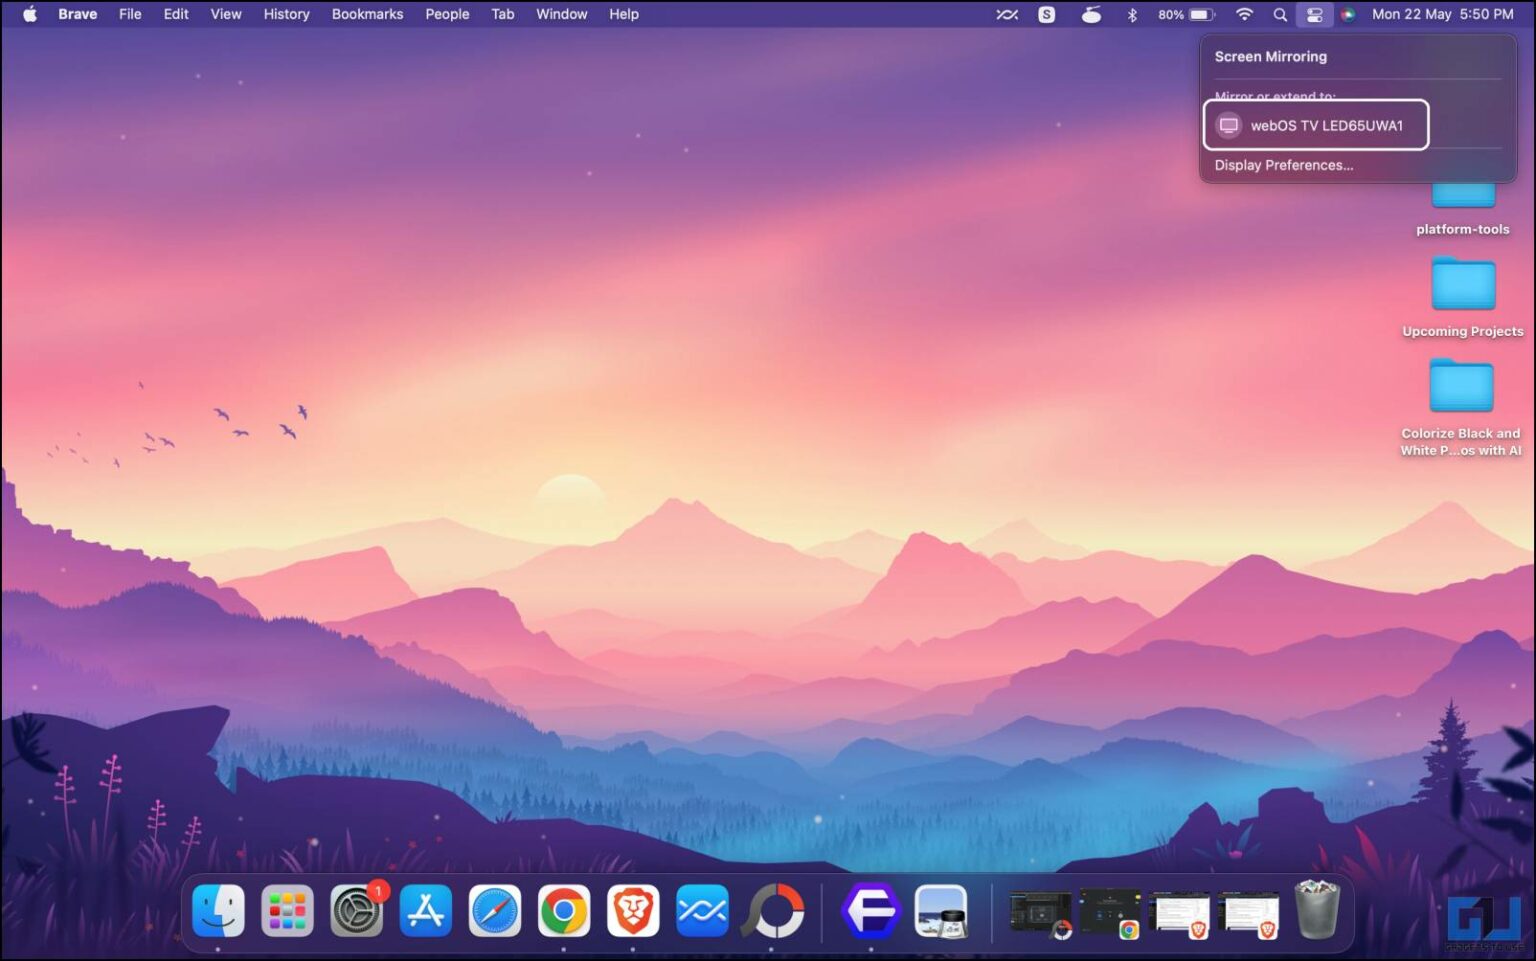Image resolution: width=1536 pixels, height=961 pixels.
Task: Open Safari from the Dock
Action: point(494,911)
